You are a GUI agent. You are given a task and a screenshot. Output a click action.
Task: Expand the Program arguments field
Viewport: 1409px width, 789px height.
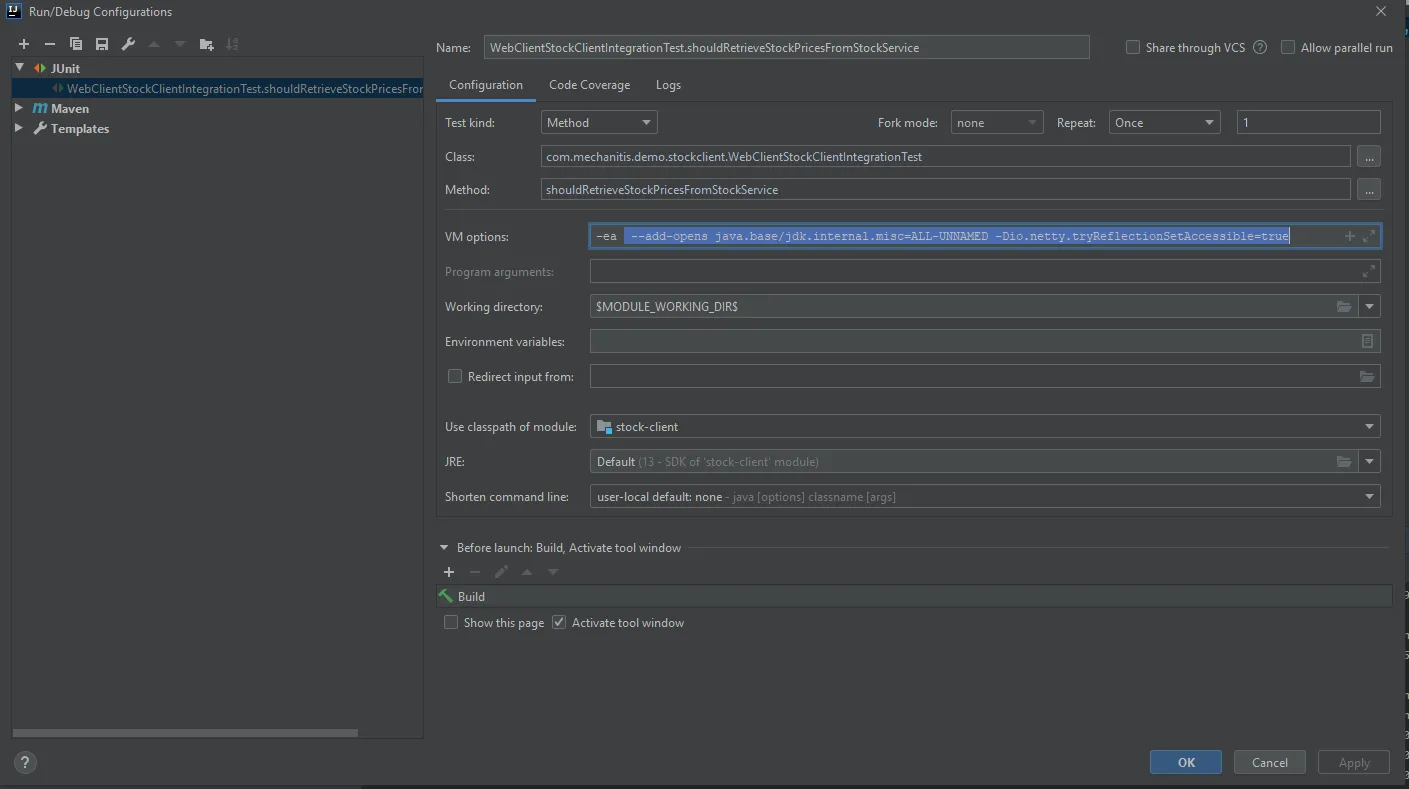click(x=1368, y=271)
